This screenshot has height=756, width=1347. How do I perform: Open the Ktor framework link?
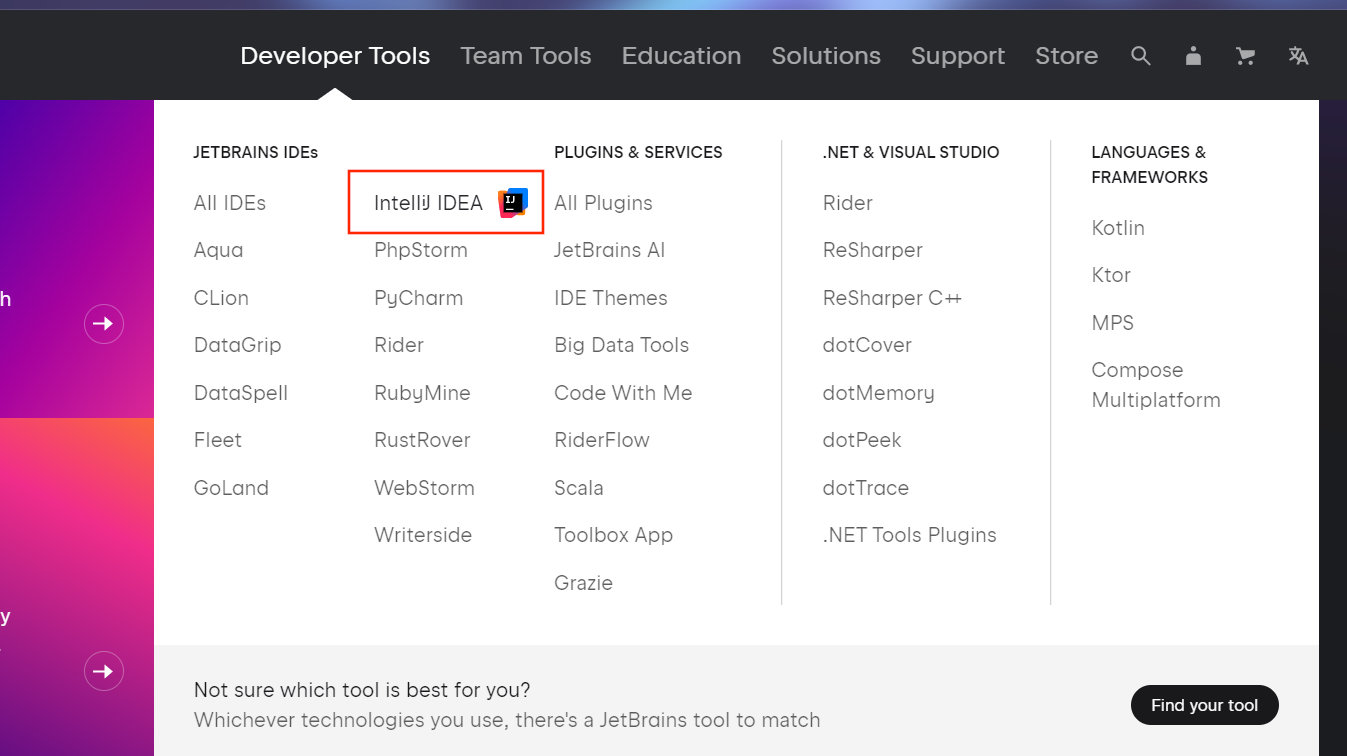(x=1111, y=275)
